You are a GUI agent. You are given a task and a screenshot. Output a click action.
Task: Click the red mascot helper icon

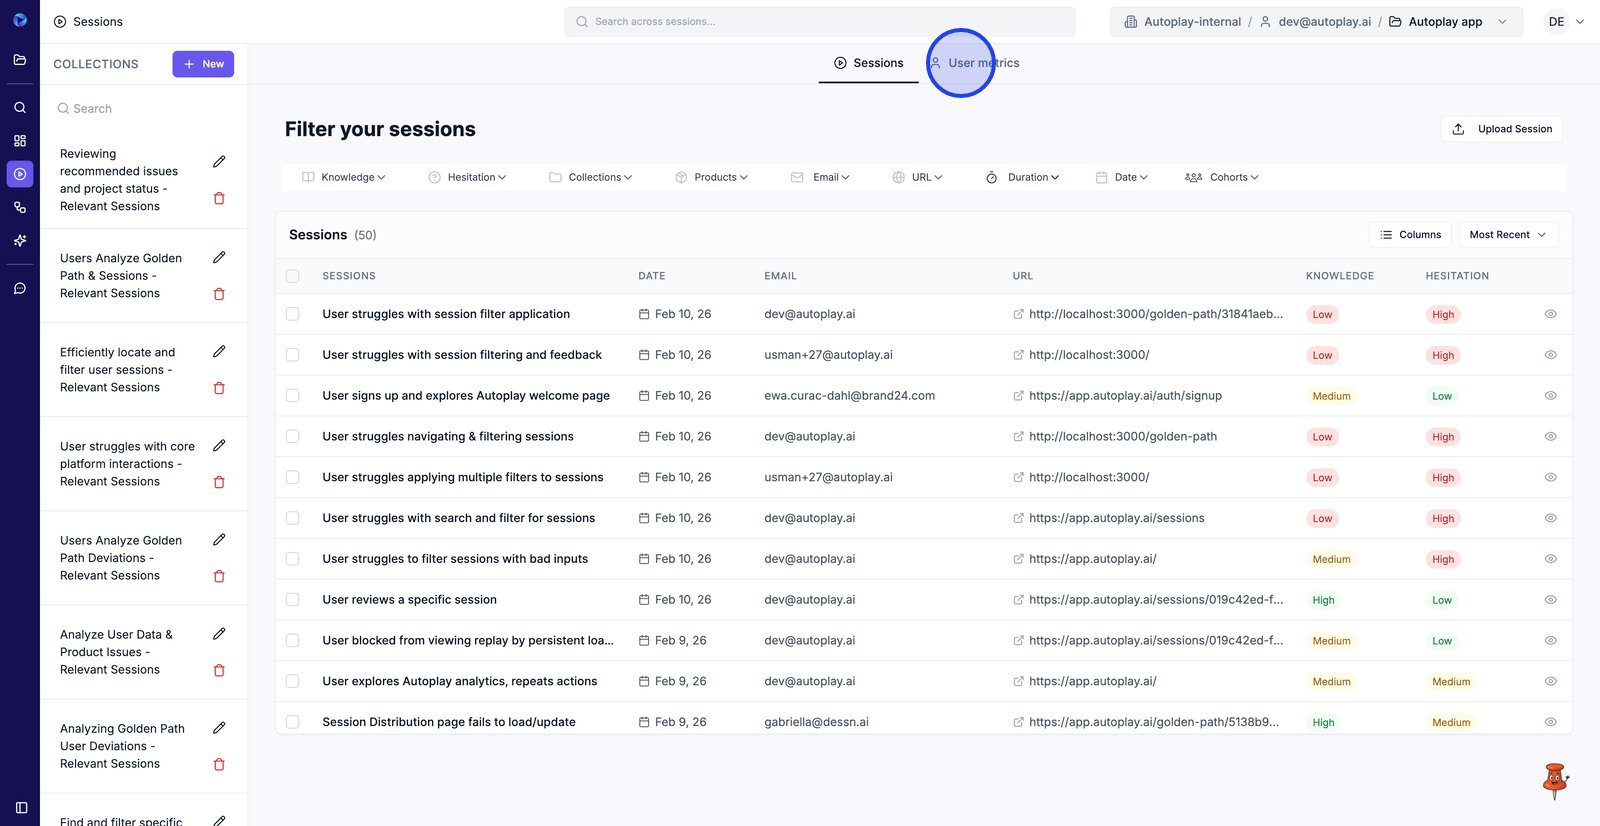pyautogui.click(x=1554, y=780)
